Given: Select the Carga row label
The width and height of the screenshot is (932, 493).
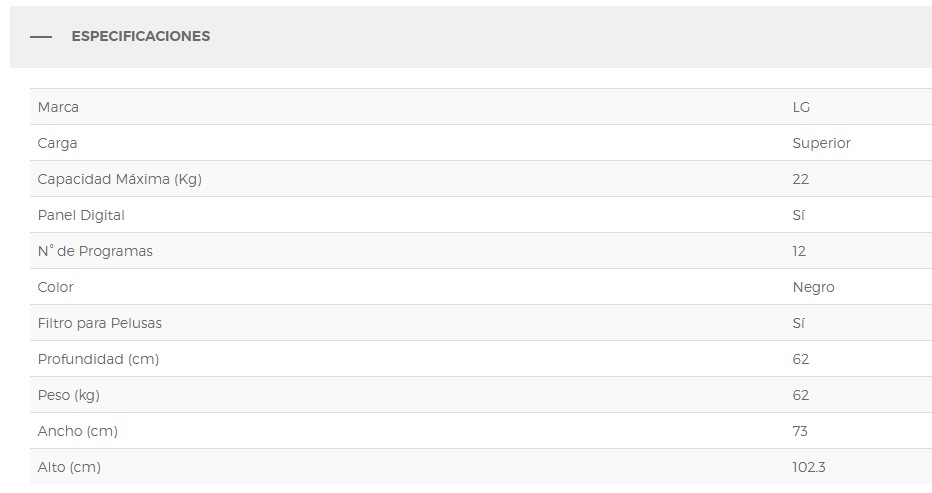Looking at the screenshot, I should pyautogui.click(x=57, y=143).
